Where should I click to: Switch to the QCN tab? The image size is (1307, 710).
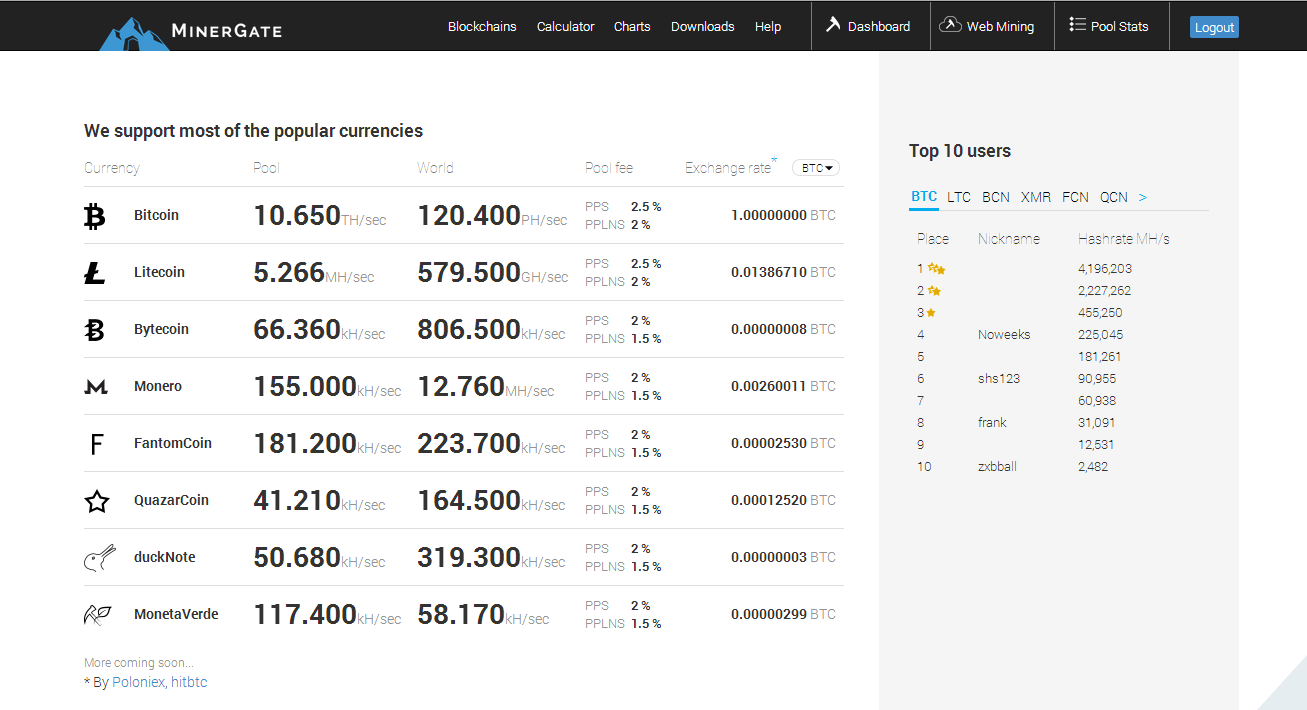tap(1114, 197)
